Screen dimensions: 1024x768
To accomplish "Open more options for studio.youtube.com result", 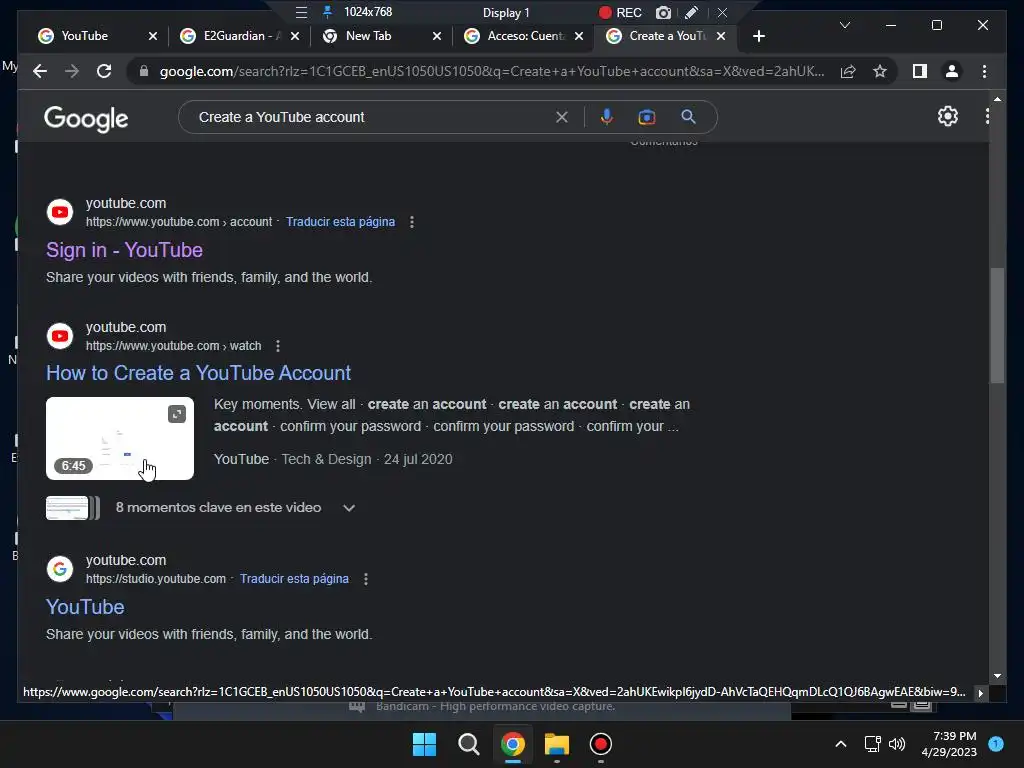I will point(366,579).
